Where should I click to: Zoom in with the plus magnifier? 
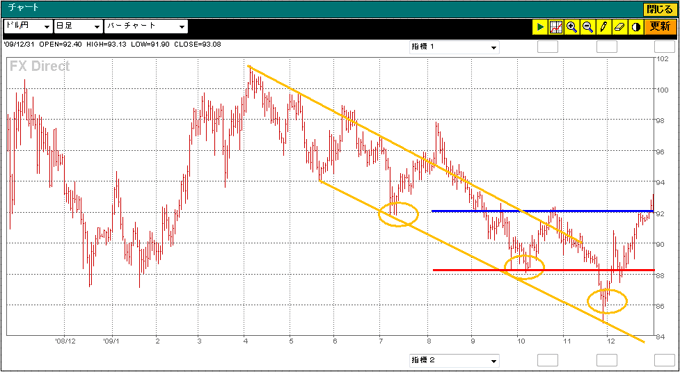(x=572, y=27)
